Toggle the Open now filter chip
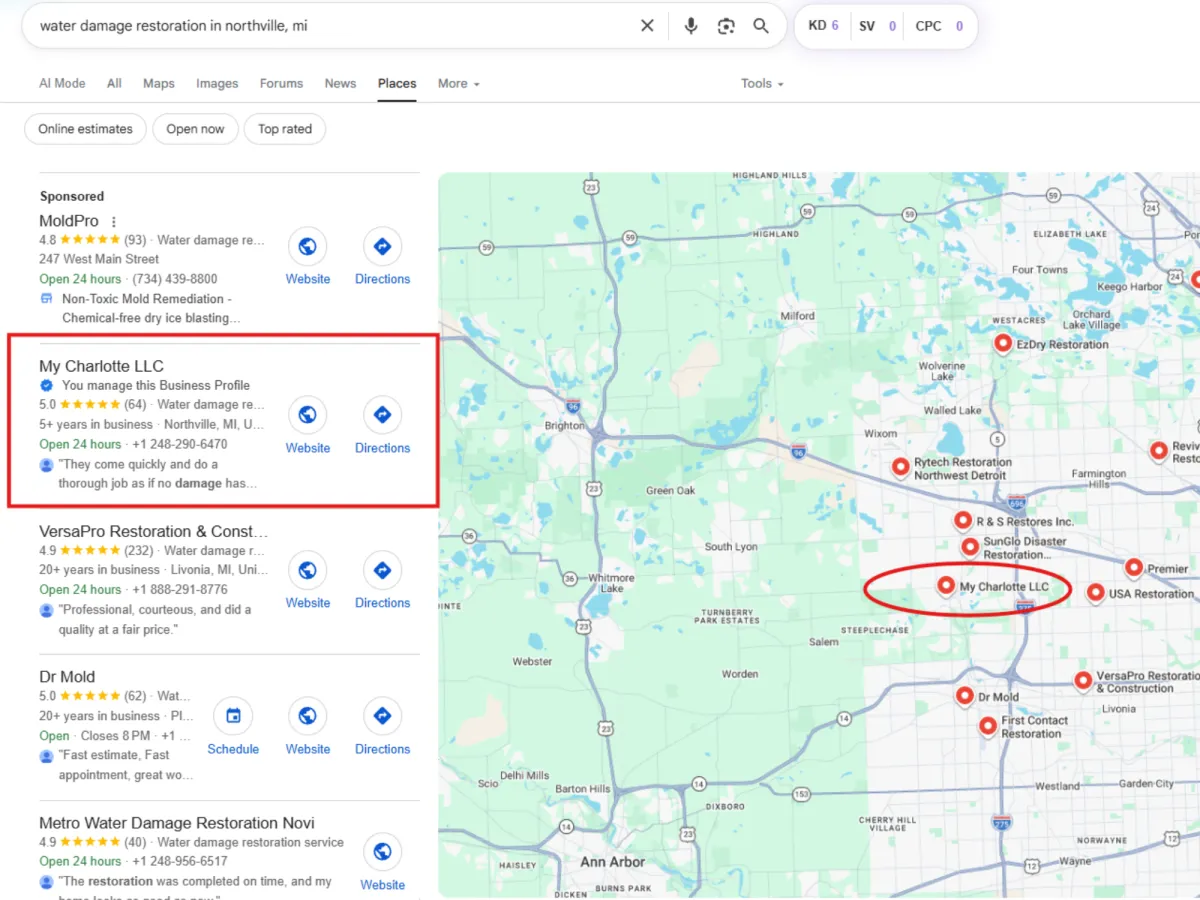This screenshot has height=900, width=1200. (195, 129)
